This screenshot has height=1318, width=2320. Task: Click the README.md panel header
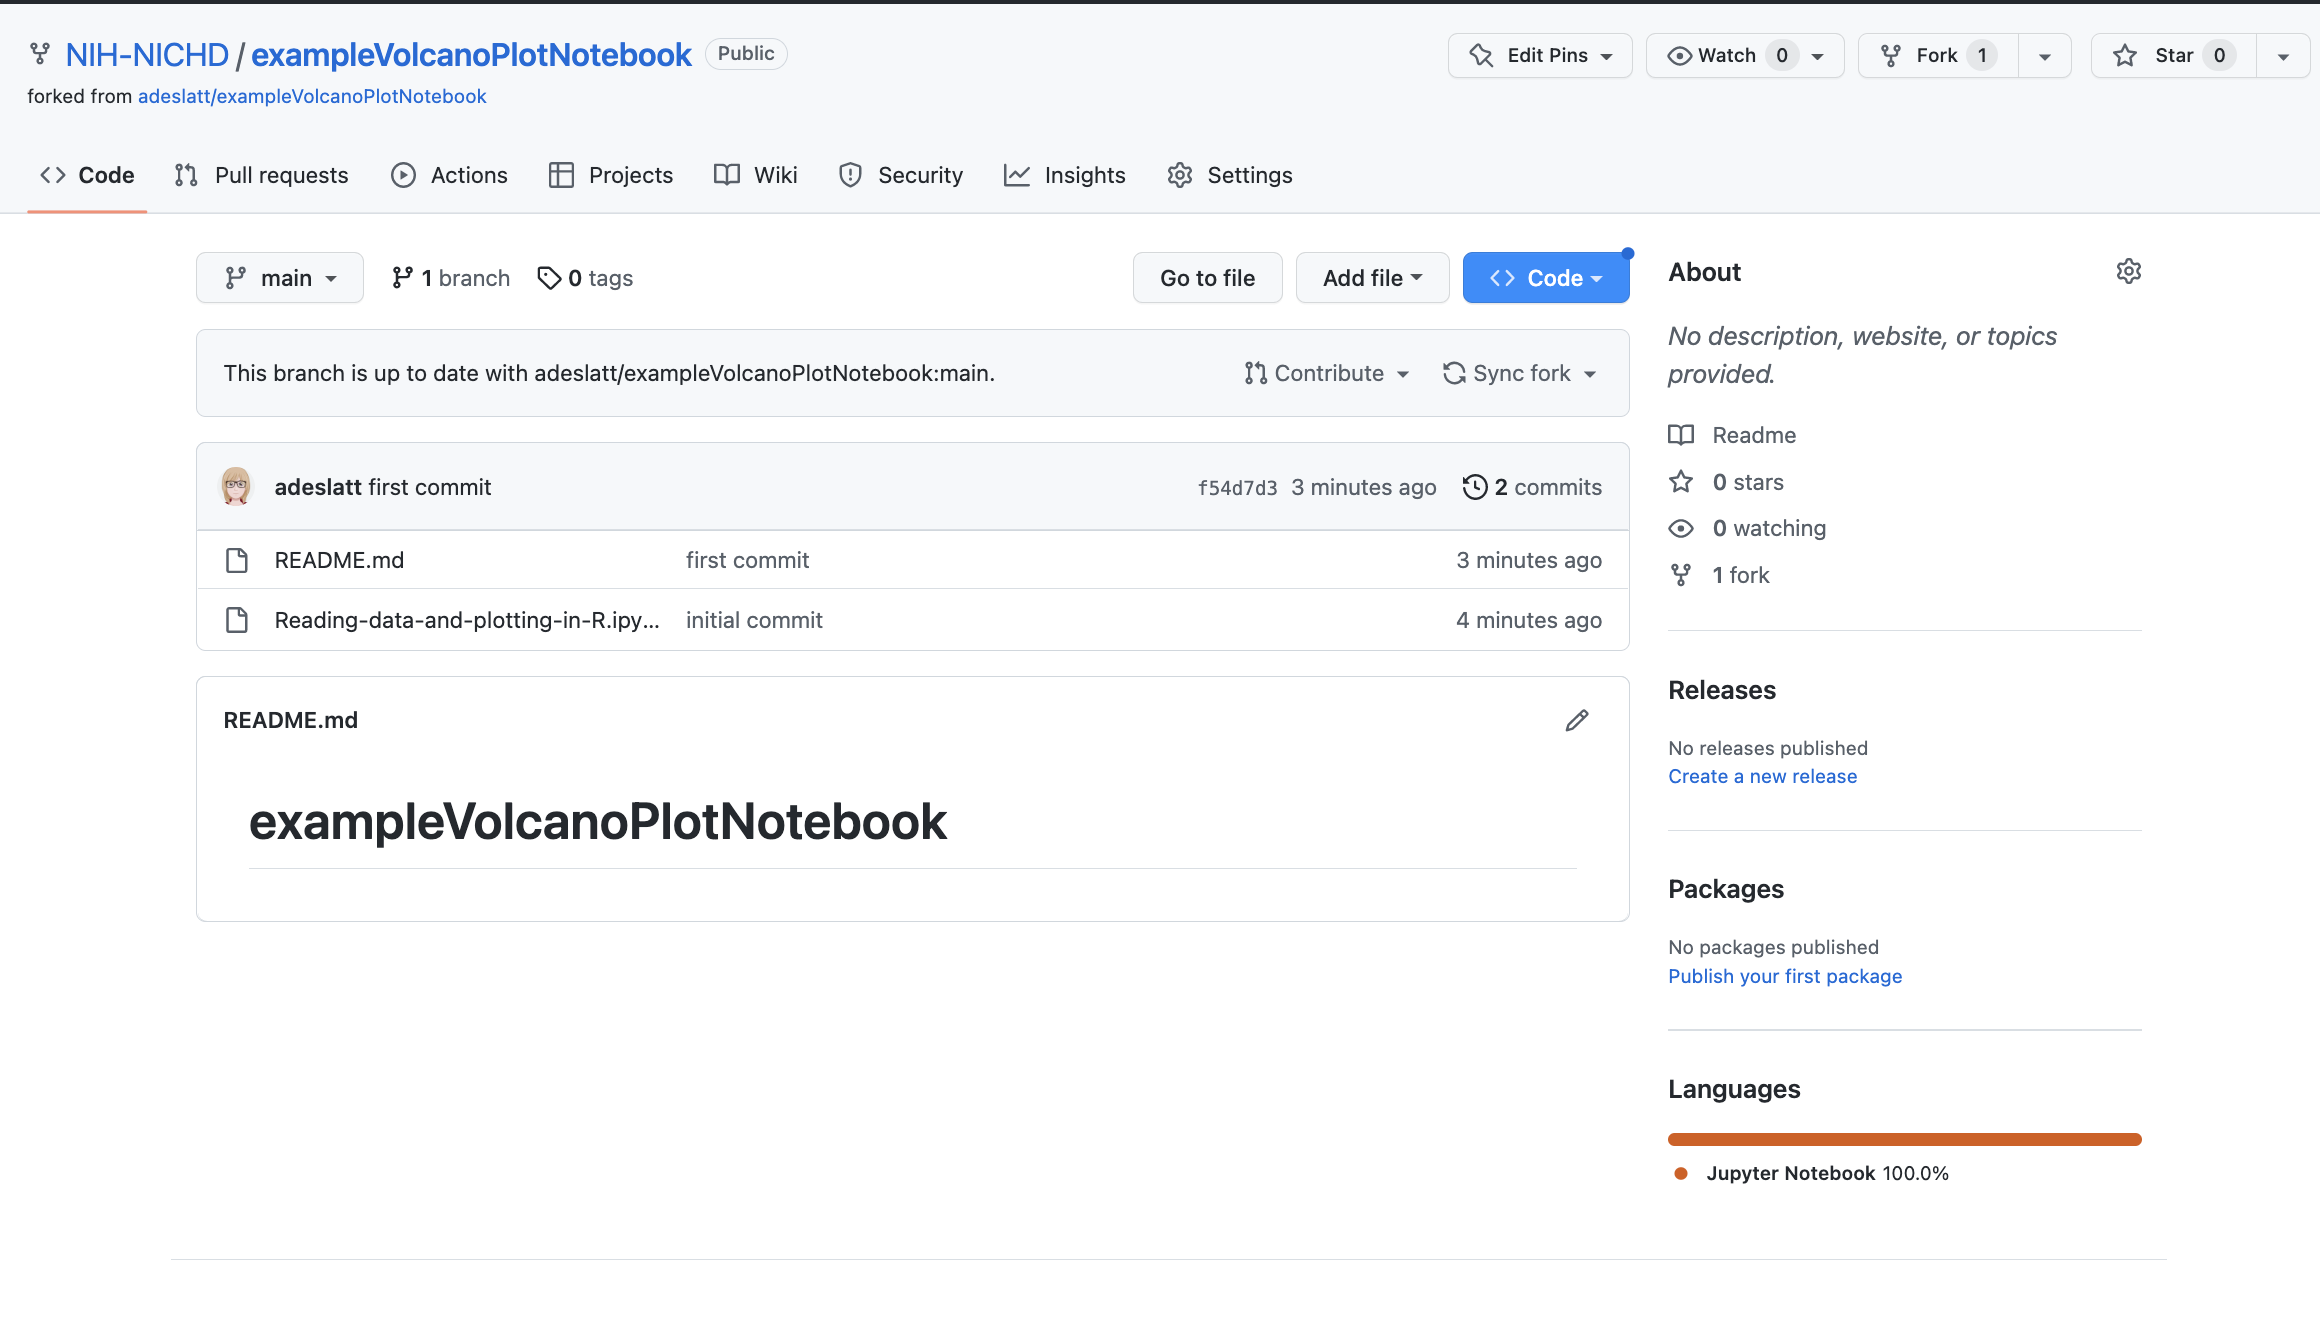tap(291, 720)
